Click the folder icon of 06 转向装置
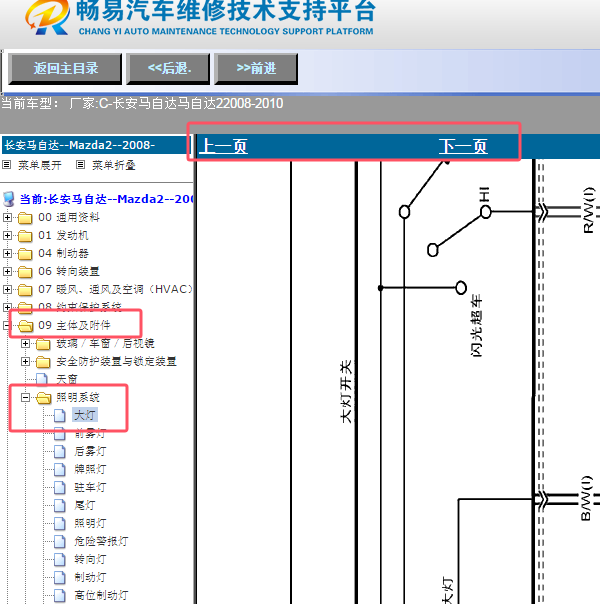The image size is (600, 604). tap(25, 272)
